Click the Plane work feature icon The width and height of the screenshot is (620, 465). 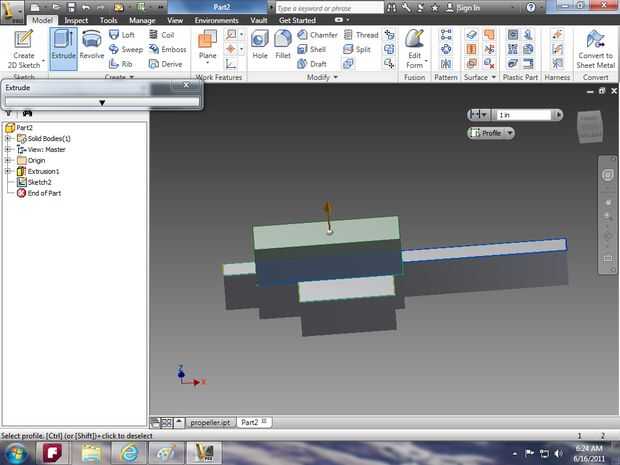[x=207, y=46]
